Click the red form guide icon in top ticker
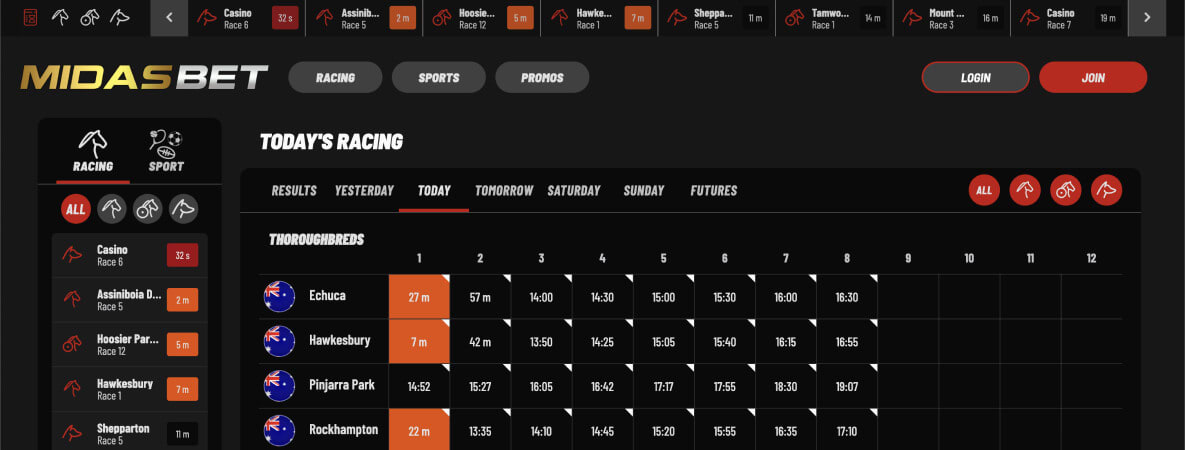This screenshot has height=450, width=1185. pyautogui.click(x=30, y=17)
